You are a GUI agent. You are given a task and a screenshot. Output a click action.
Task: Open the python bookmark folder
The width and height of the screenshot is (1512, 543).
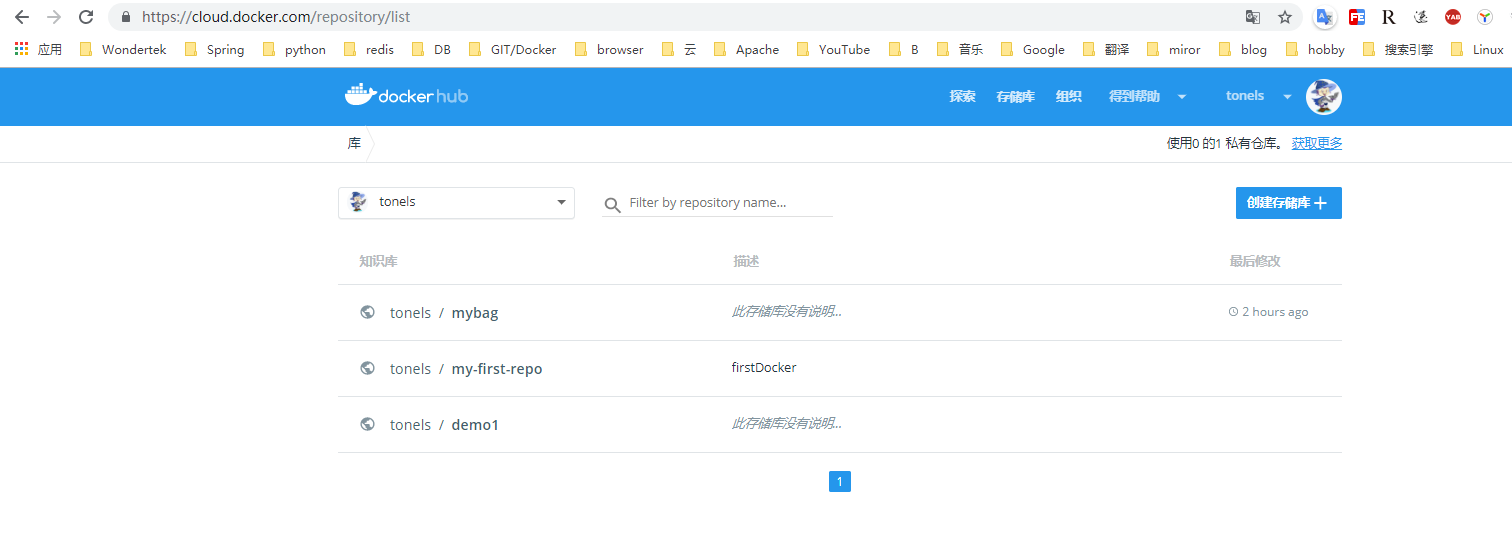point(295,49)
